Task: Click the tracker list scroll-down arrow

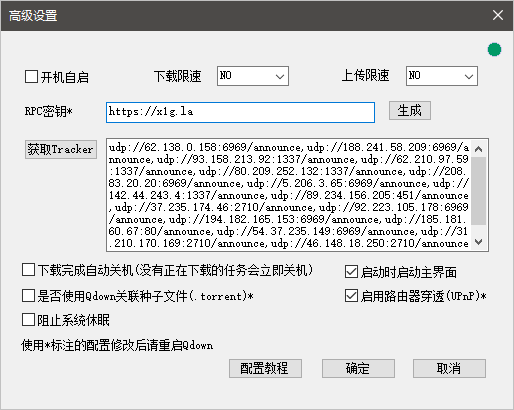Action: point(479,242)
